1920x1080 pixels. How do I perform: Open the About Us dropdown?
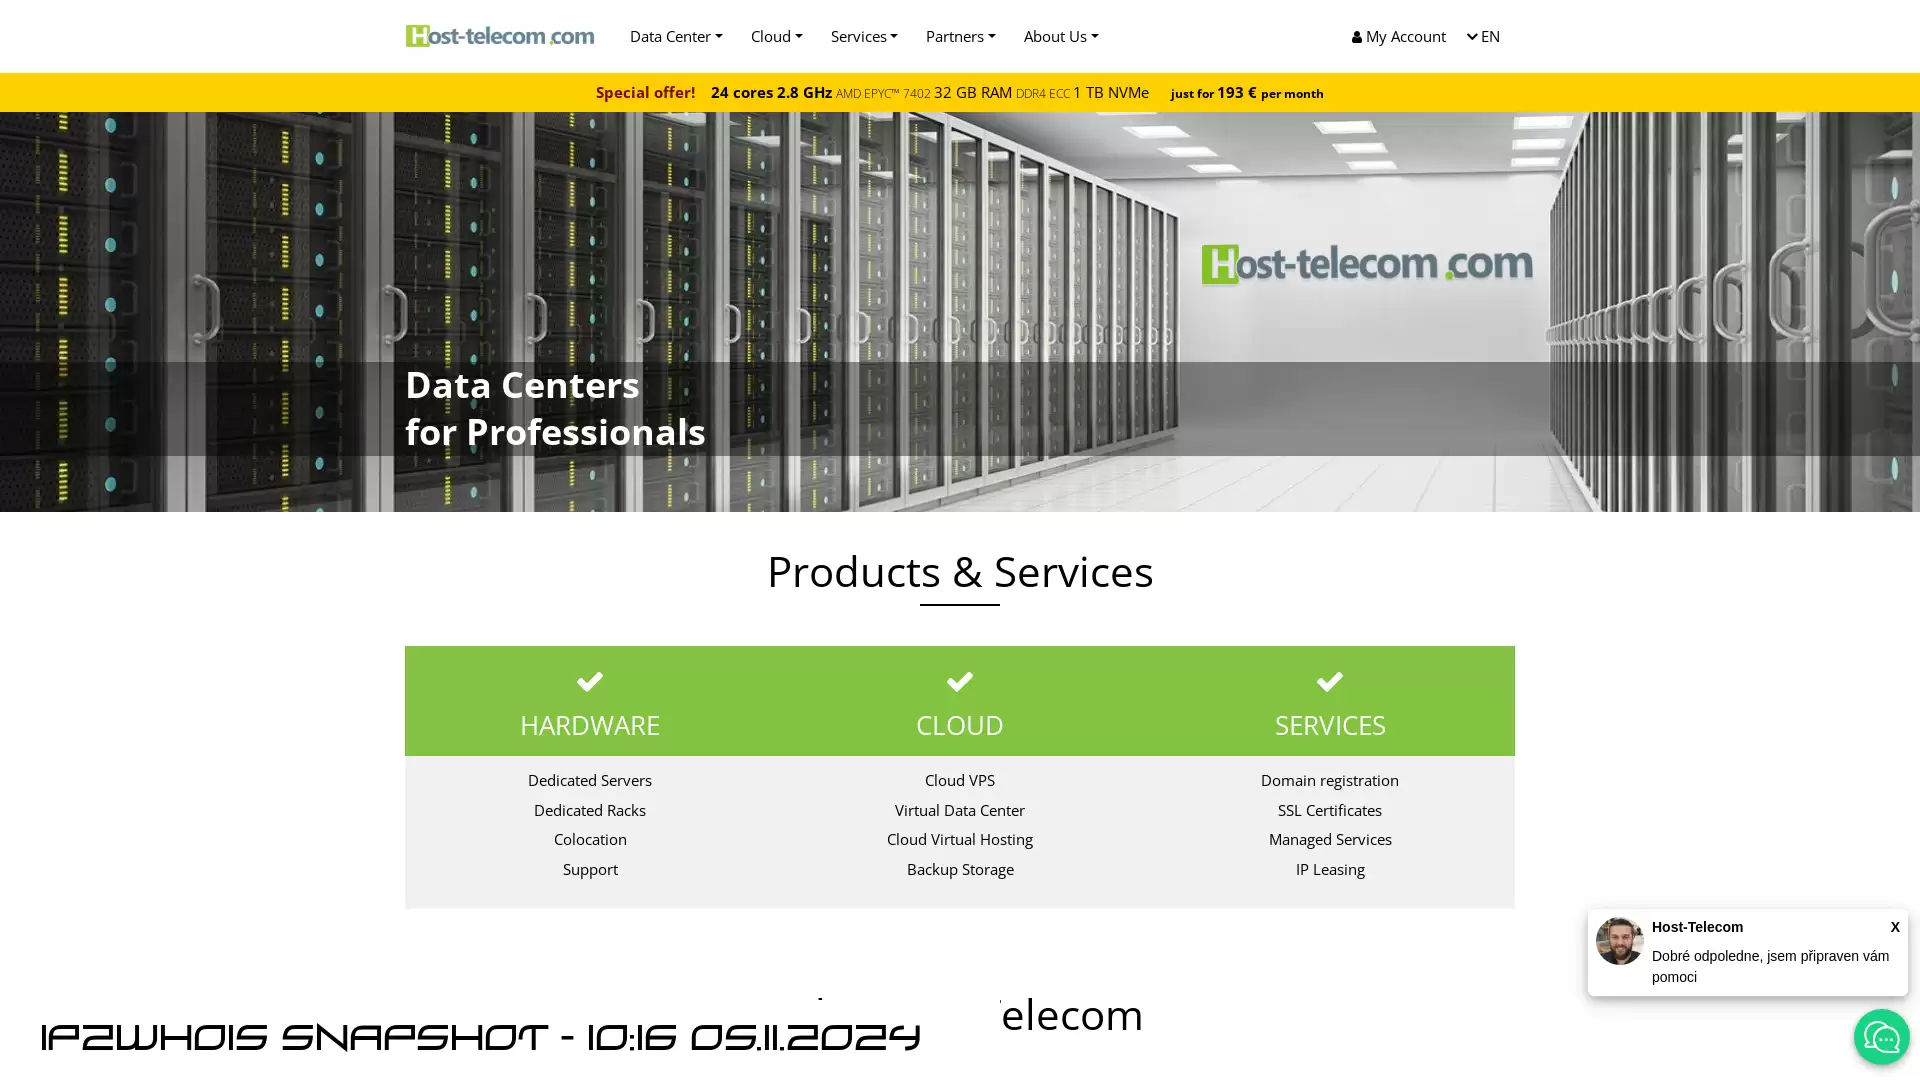point(1060,36)
